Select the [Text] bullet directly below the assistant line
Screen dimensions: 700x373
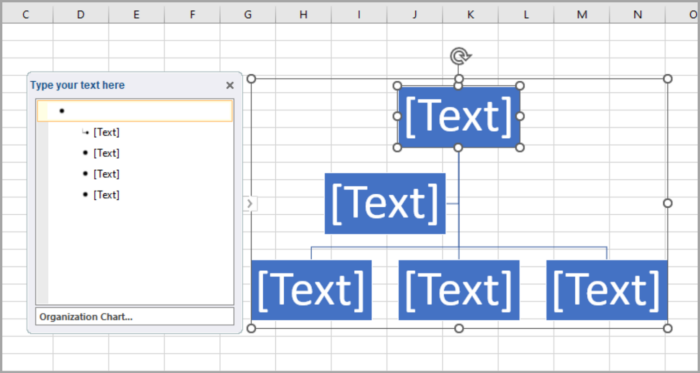[106, 153]
